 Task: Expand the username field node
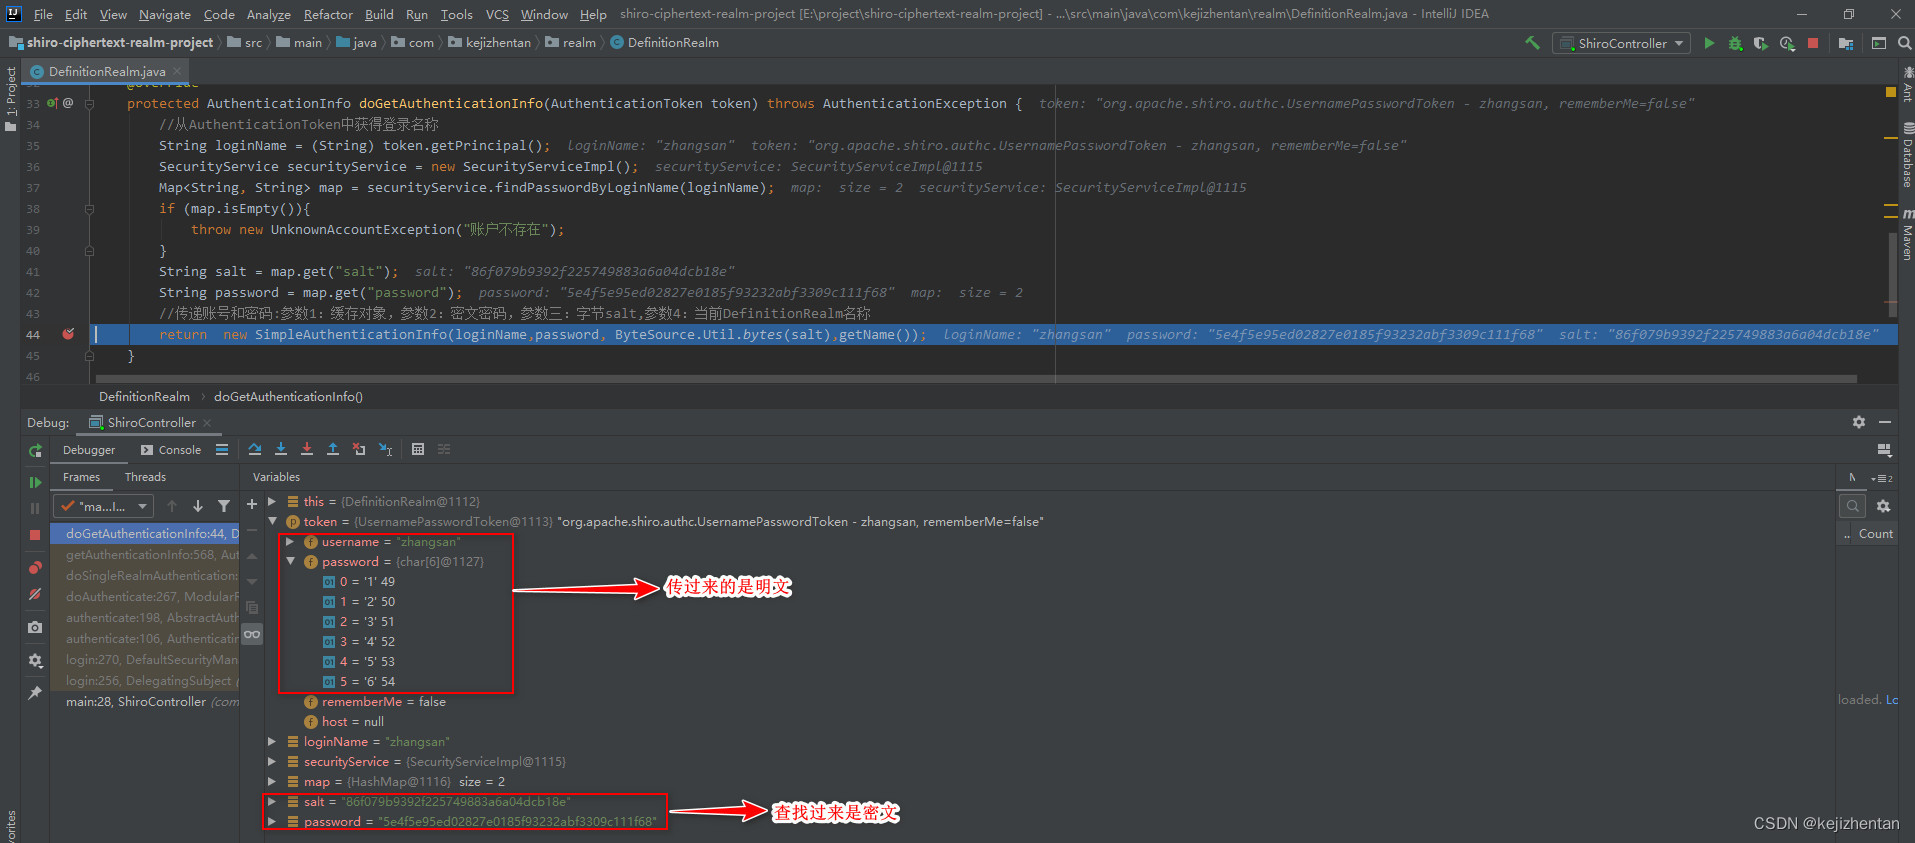pos(290,542)
